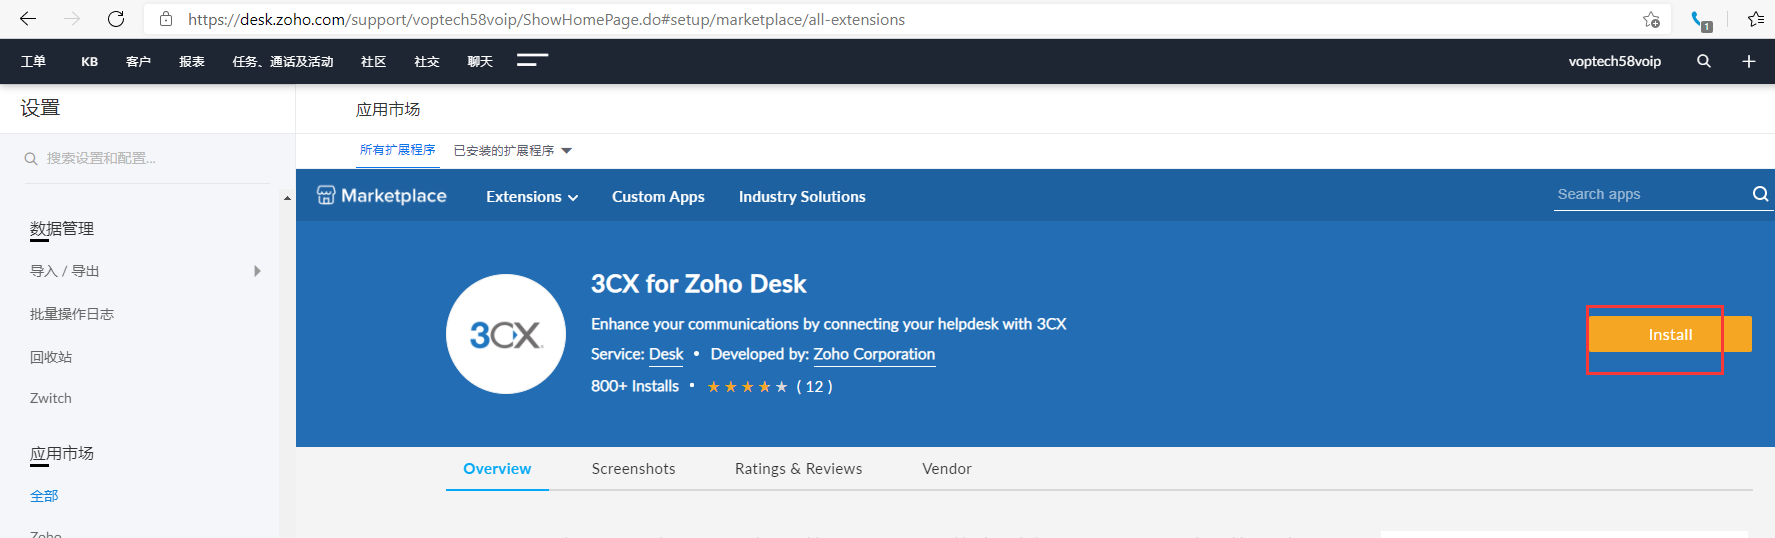Click the 3CX app logo
This screenshot has width=1775, height=538.
tap(506, 334)
